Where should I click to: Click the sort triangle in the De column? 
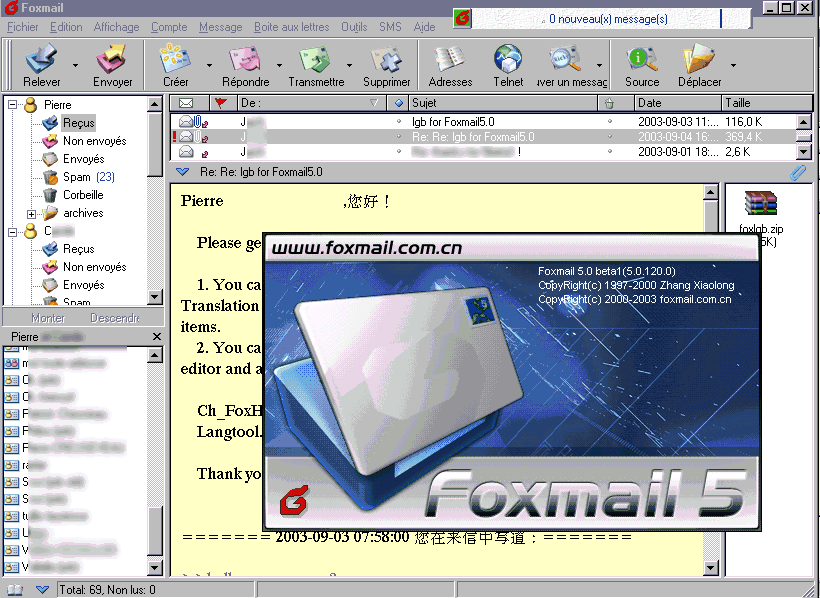(374, 103)
